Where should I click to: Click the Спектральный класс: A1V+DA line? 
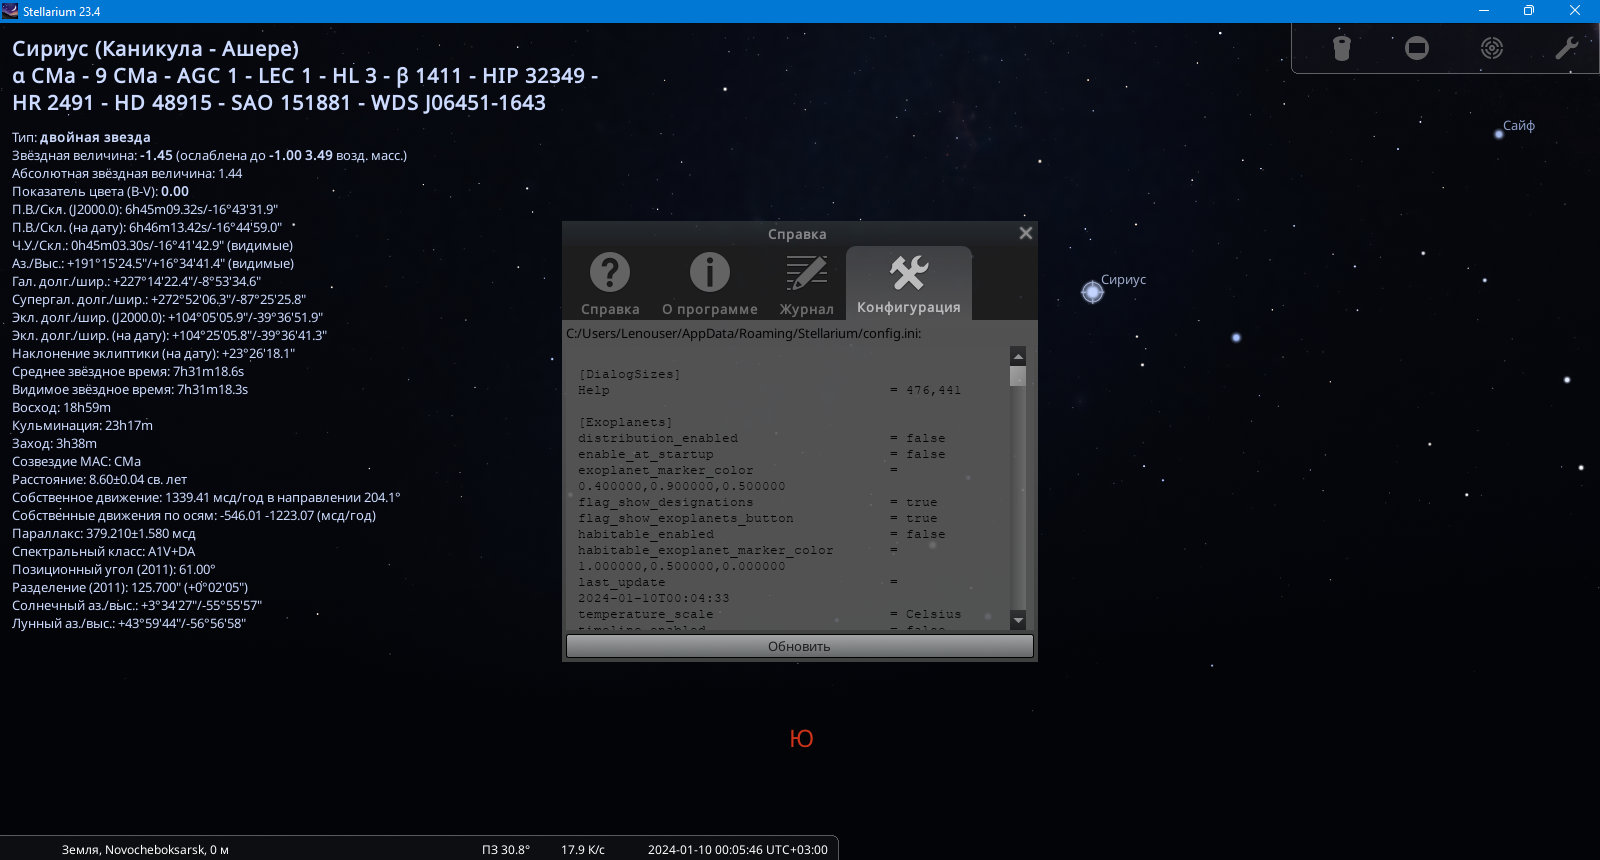(103, 551)
